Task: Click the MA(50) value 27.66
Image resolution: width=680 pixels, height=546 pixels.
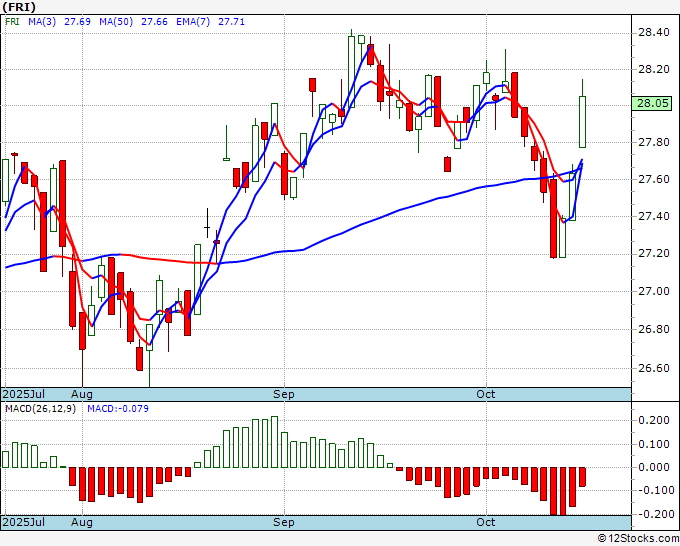Action: [x=154, y=22]
